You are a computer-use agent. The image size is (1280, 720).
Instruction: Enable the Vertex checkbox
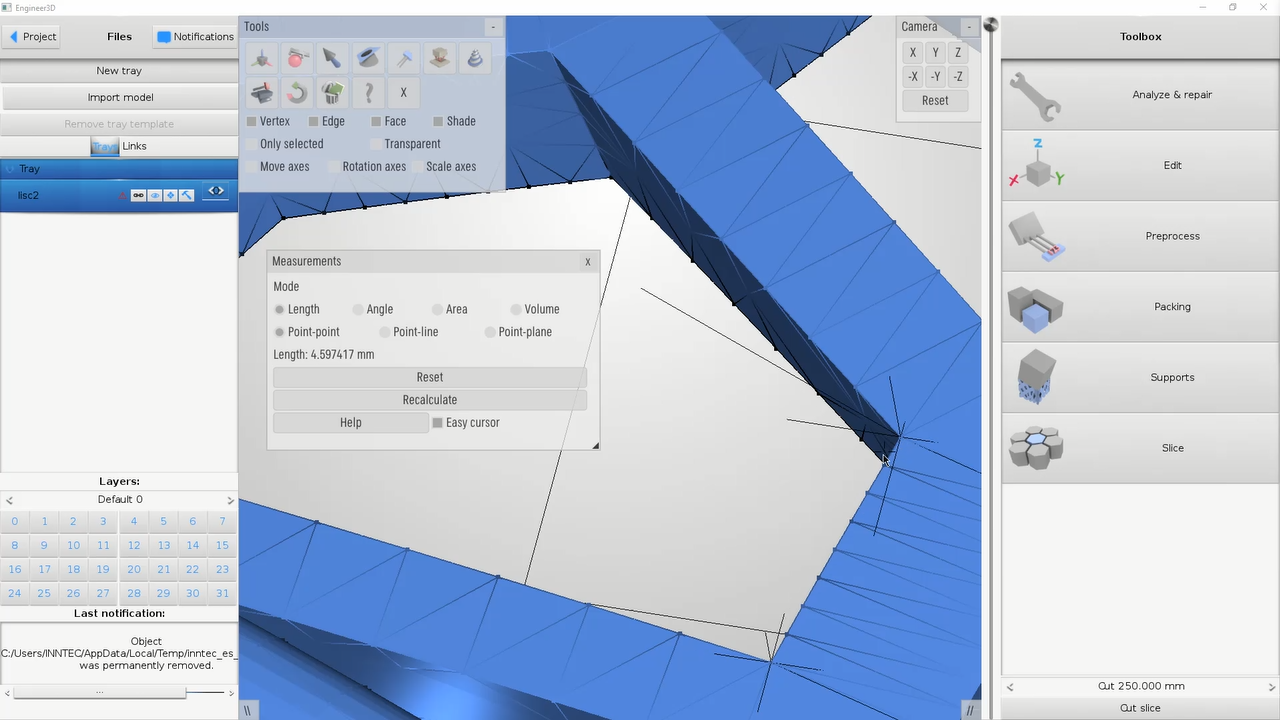pos(252,122)
